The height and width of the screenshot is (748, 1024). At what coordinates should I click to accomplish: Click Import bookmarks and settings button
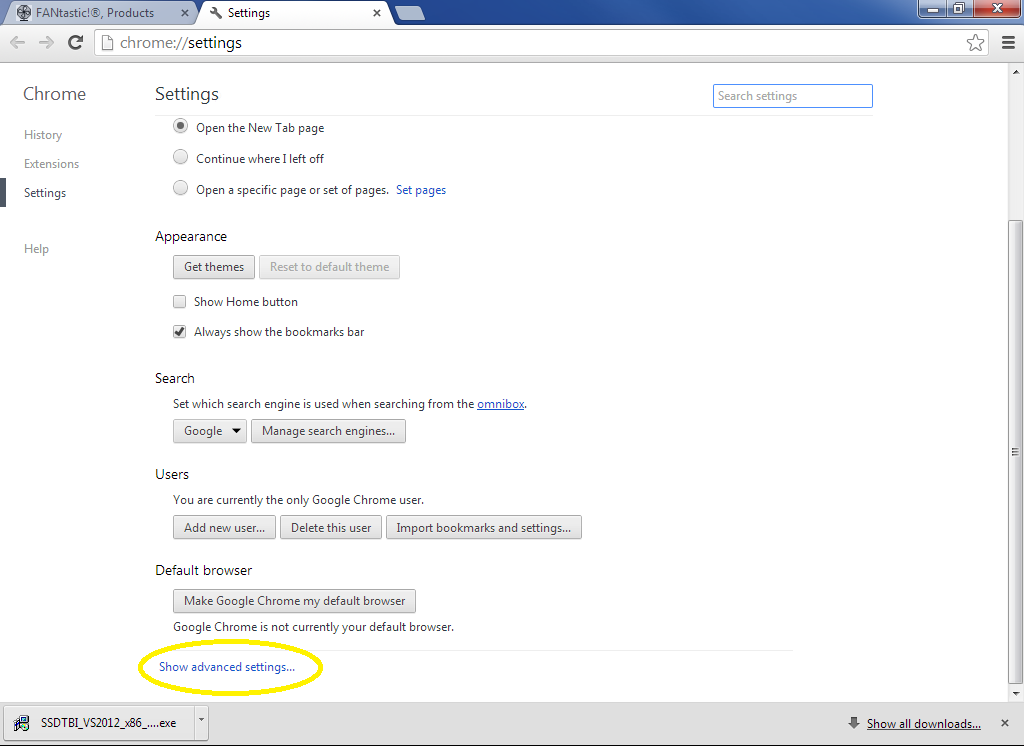[484, 528]
